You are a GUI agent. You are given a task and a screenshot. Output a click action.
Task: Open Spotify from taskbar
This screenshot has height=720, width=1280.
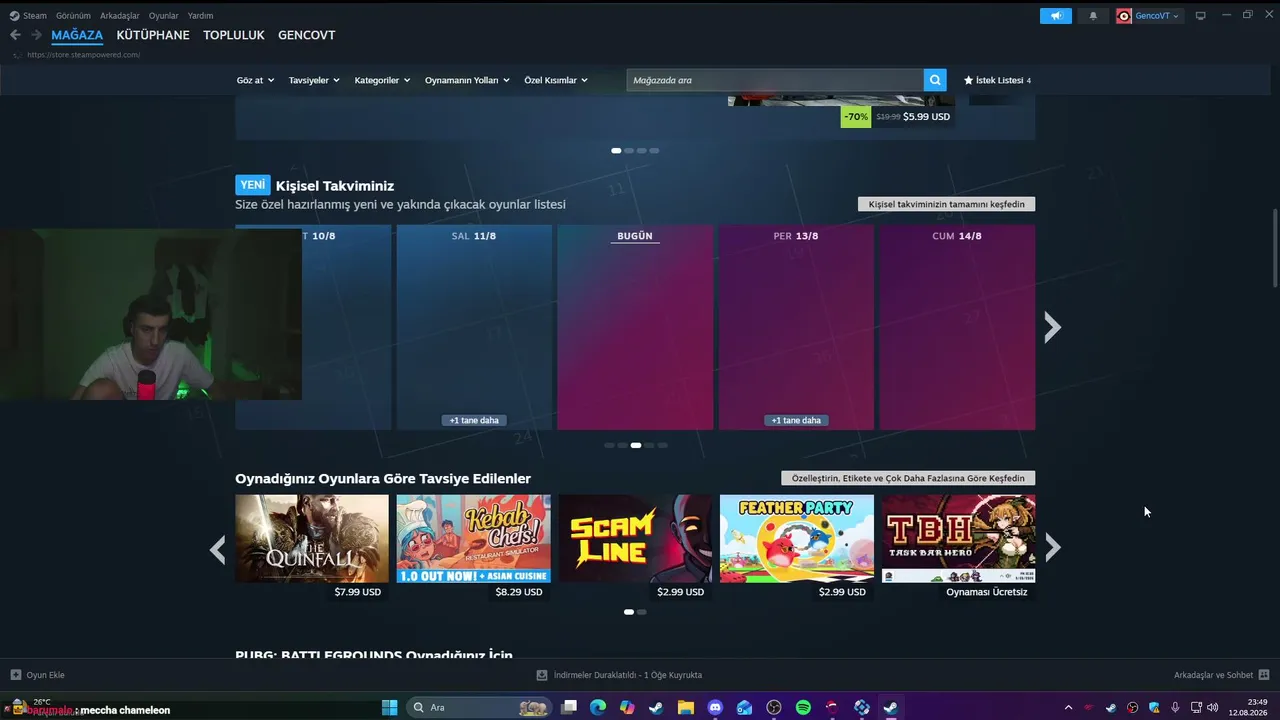[x=803, y=708]
